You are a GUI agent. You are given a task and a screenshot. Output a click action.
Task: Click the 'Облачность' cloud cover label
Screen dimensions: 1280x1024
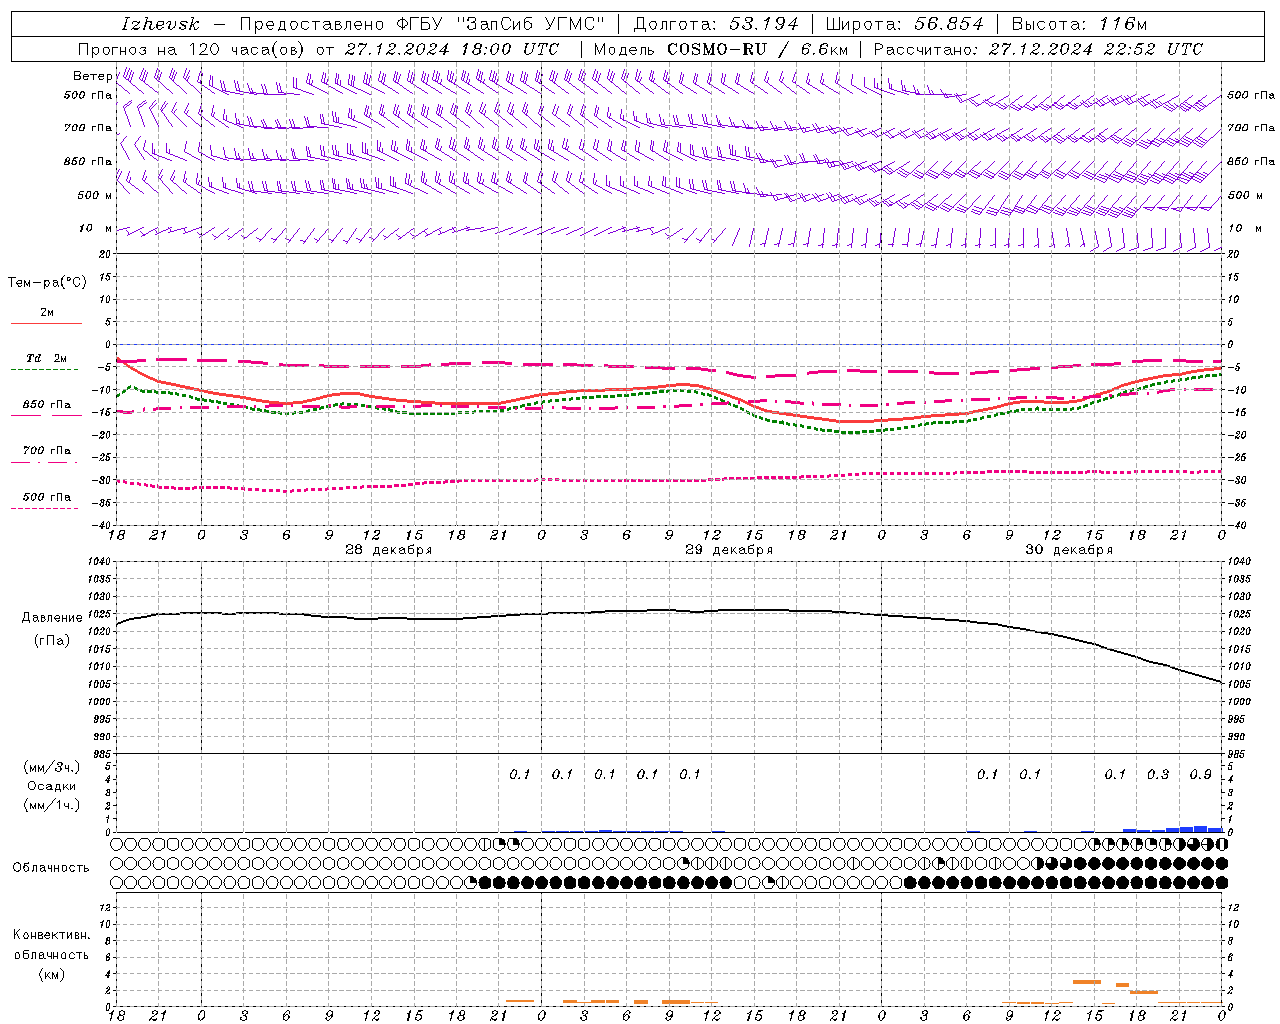[51, 868]
